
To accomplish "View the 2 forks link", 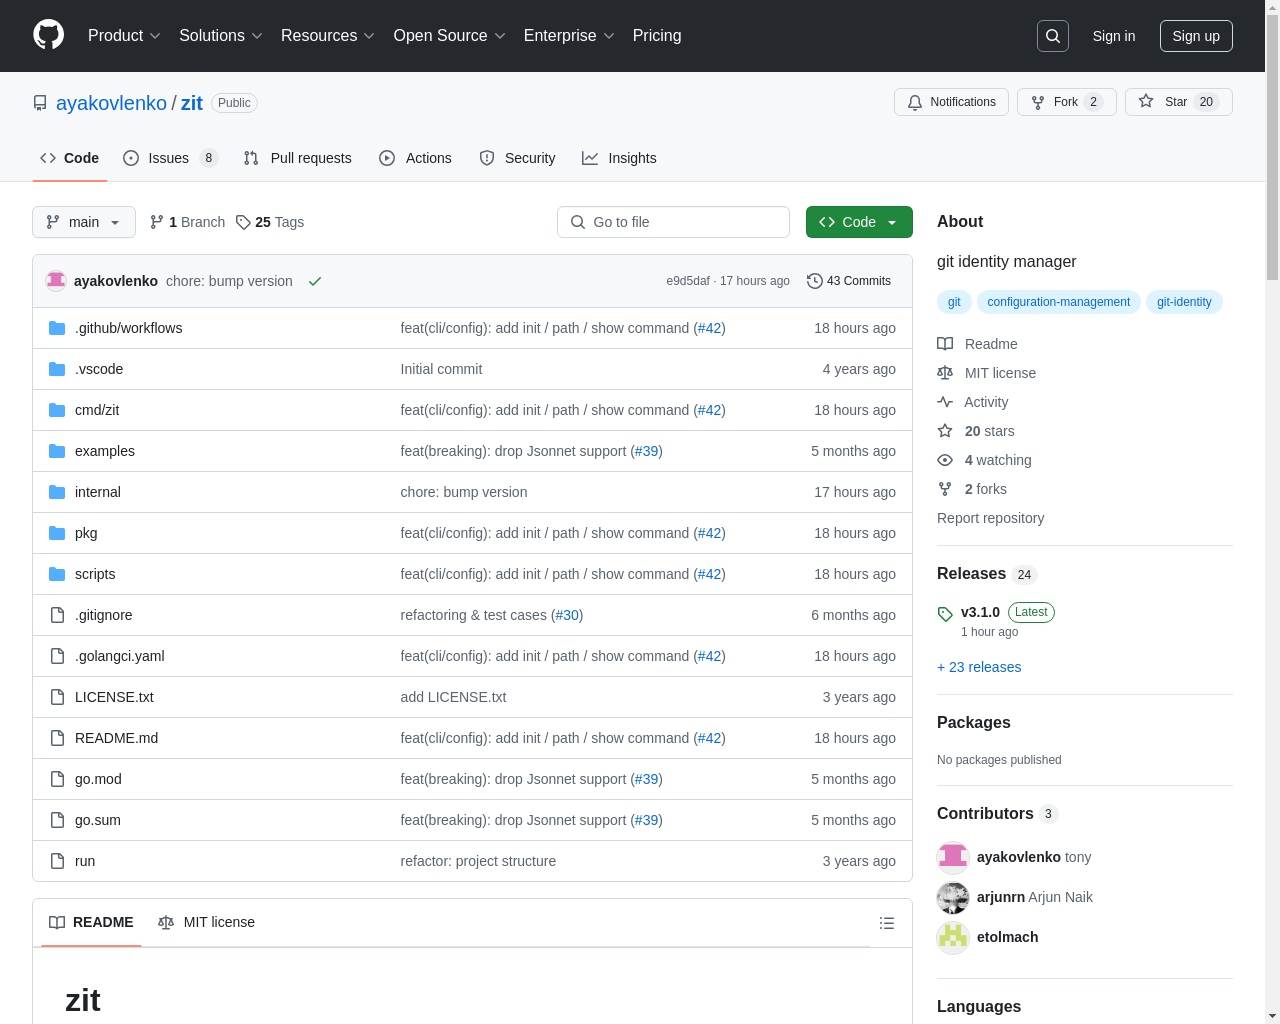I will coord(972,489).
